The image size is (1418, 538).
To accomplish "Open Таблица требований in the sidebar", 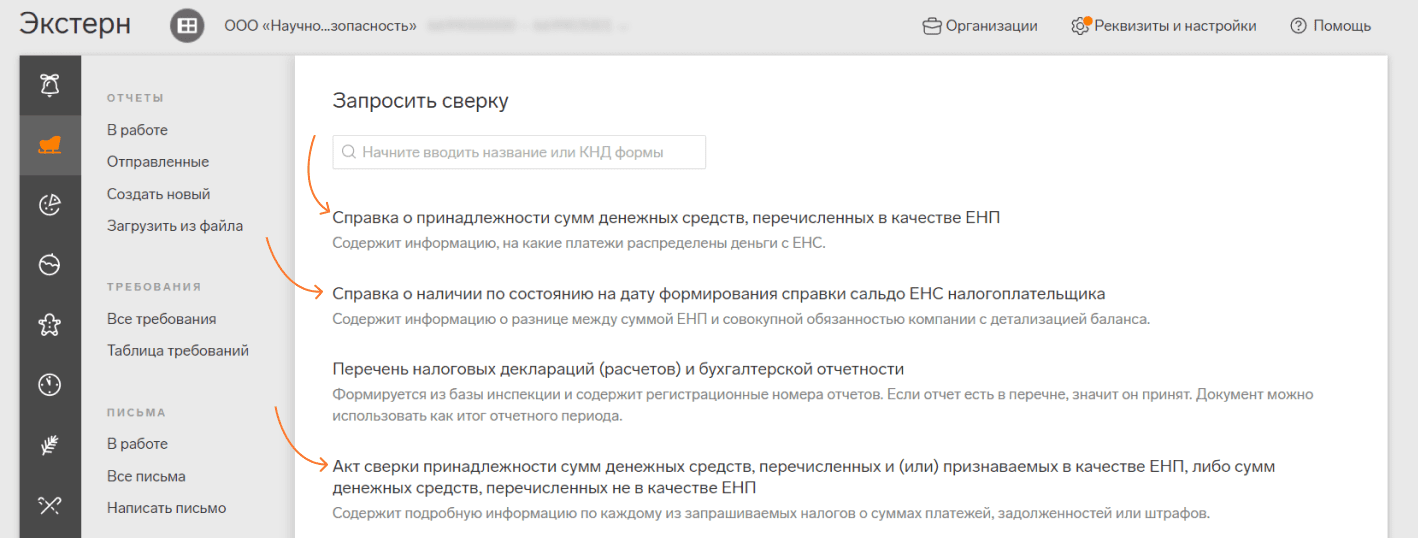I will [178, 351].
